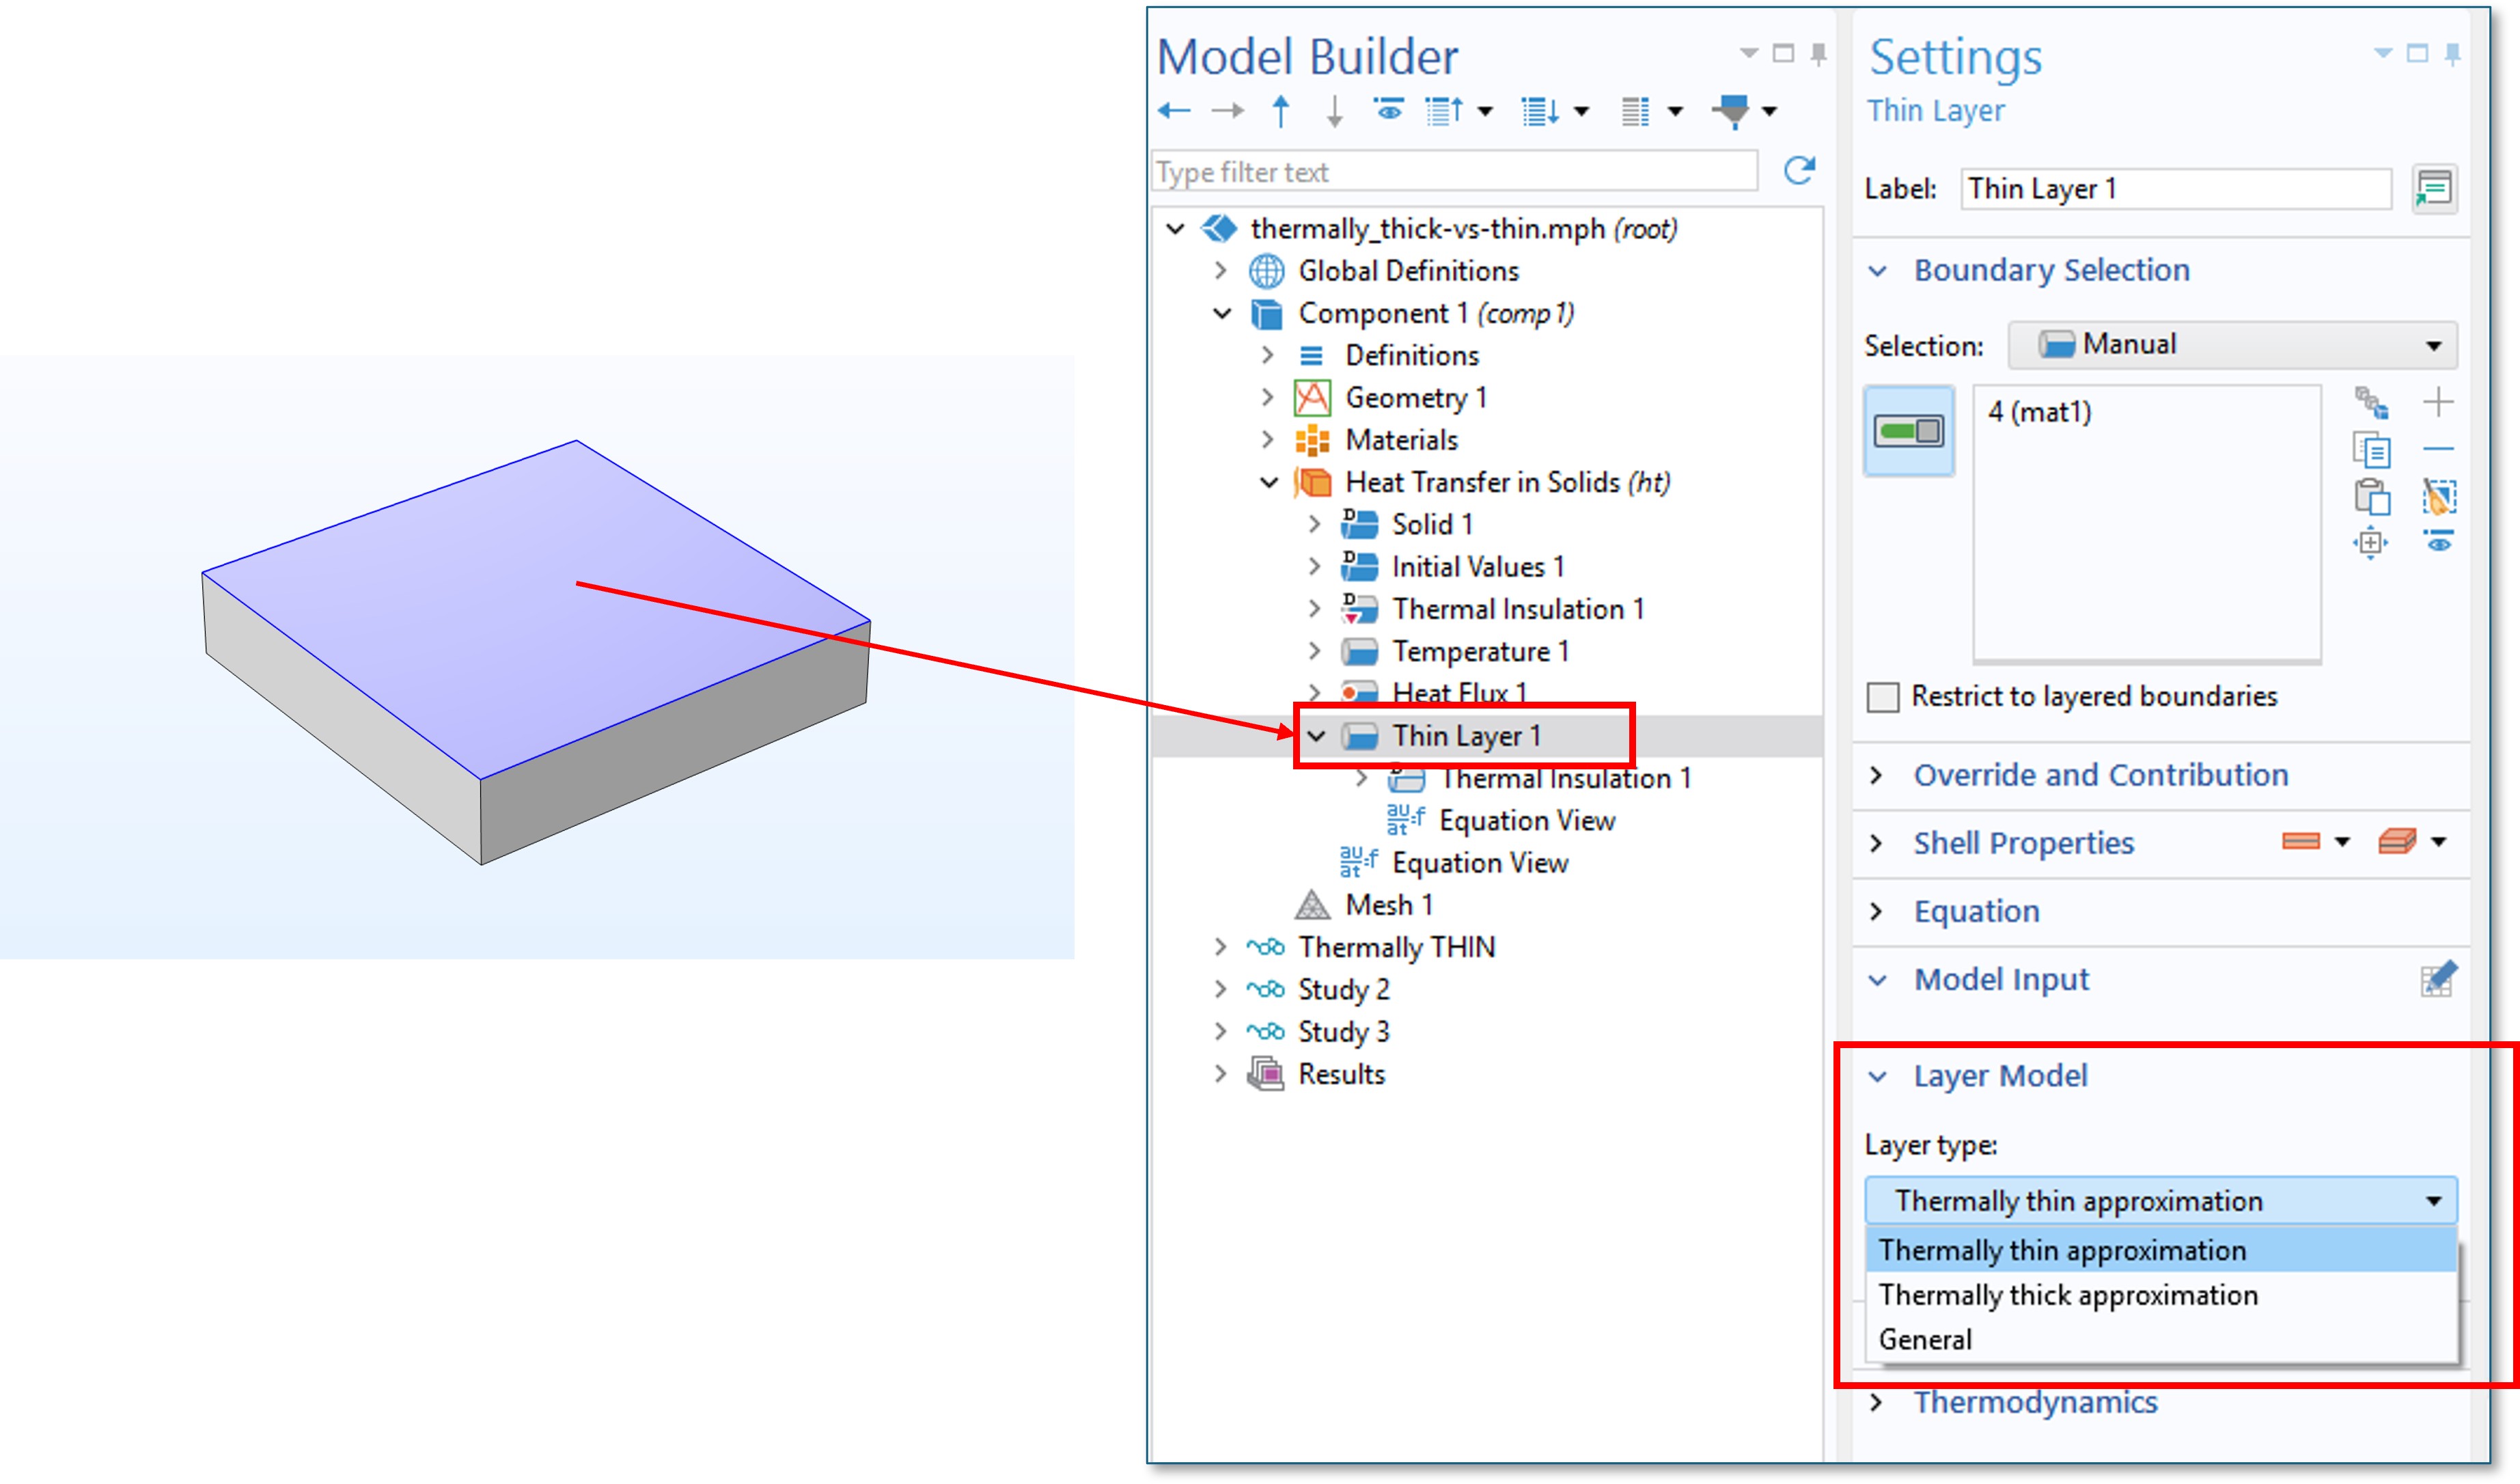
Task: Click the Go Back arrow in Model Builder
Action: tap(1174, 111)
